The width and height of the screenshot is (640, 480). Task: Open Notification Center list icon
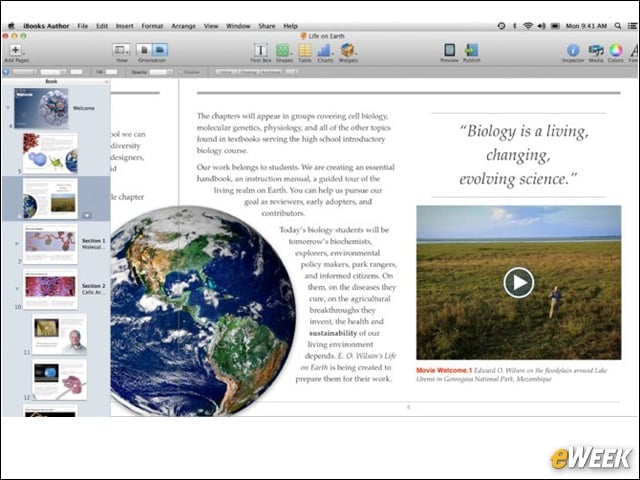632,26
